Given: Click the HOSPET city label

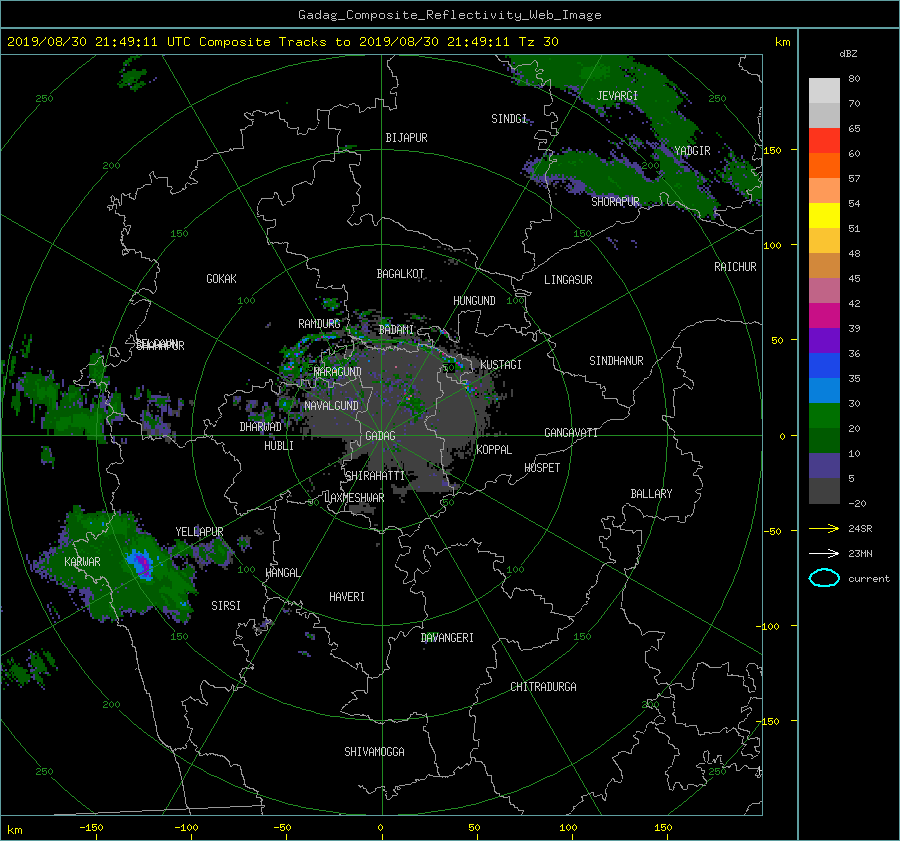Looking at the screenshot, I should pyautogui.click(x=542, y=468).
